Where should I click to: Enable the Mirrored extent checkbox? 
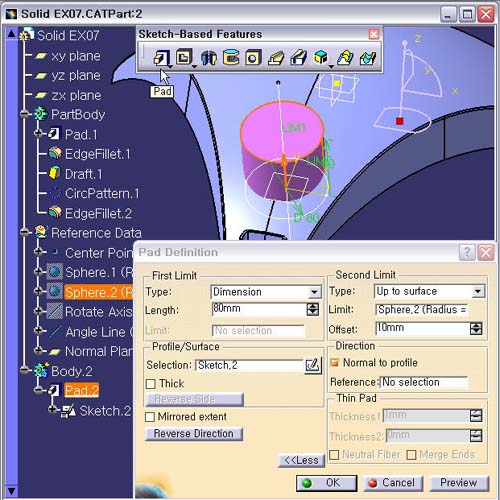coord(150,417)
